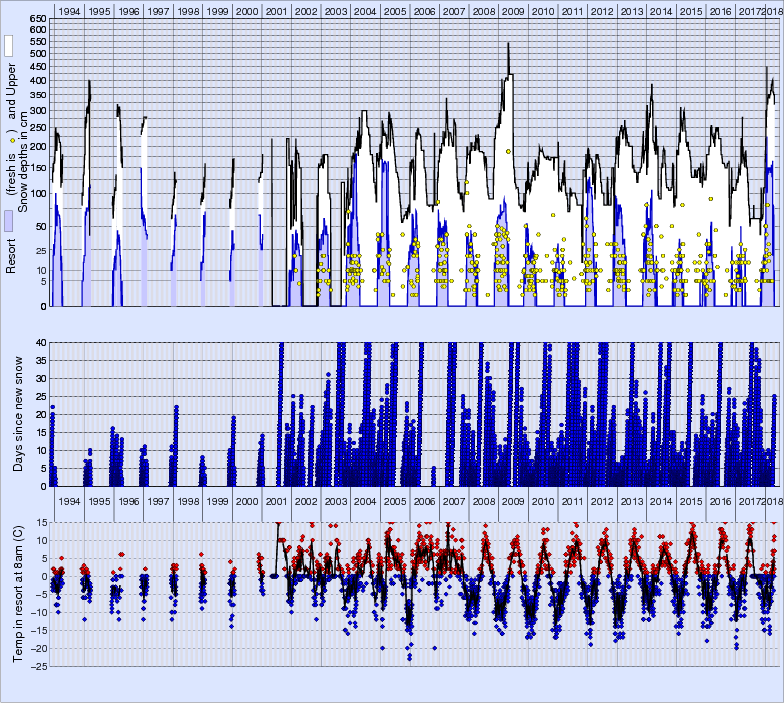Click 2005 in the middle year axis row

pyautogui.click(x=395, y=501)
